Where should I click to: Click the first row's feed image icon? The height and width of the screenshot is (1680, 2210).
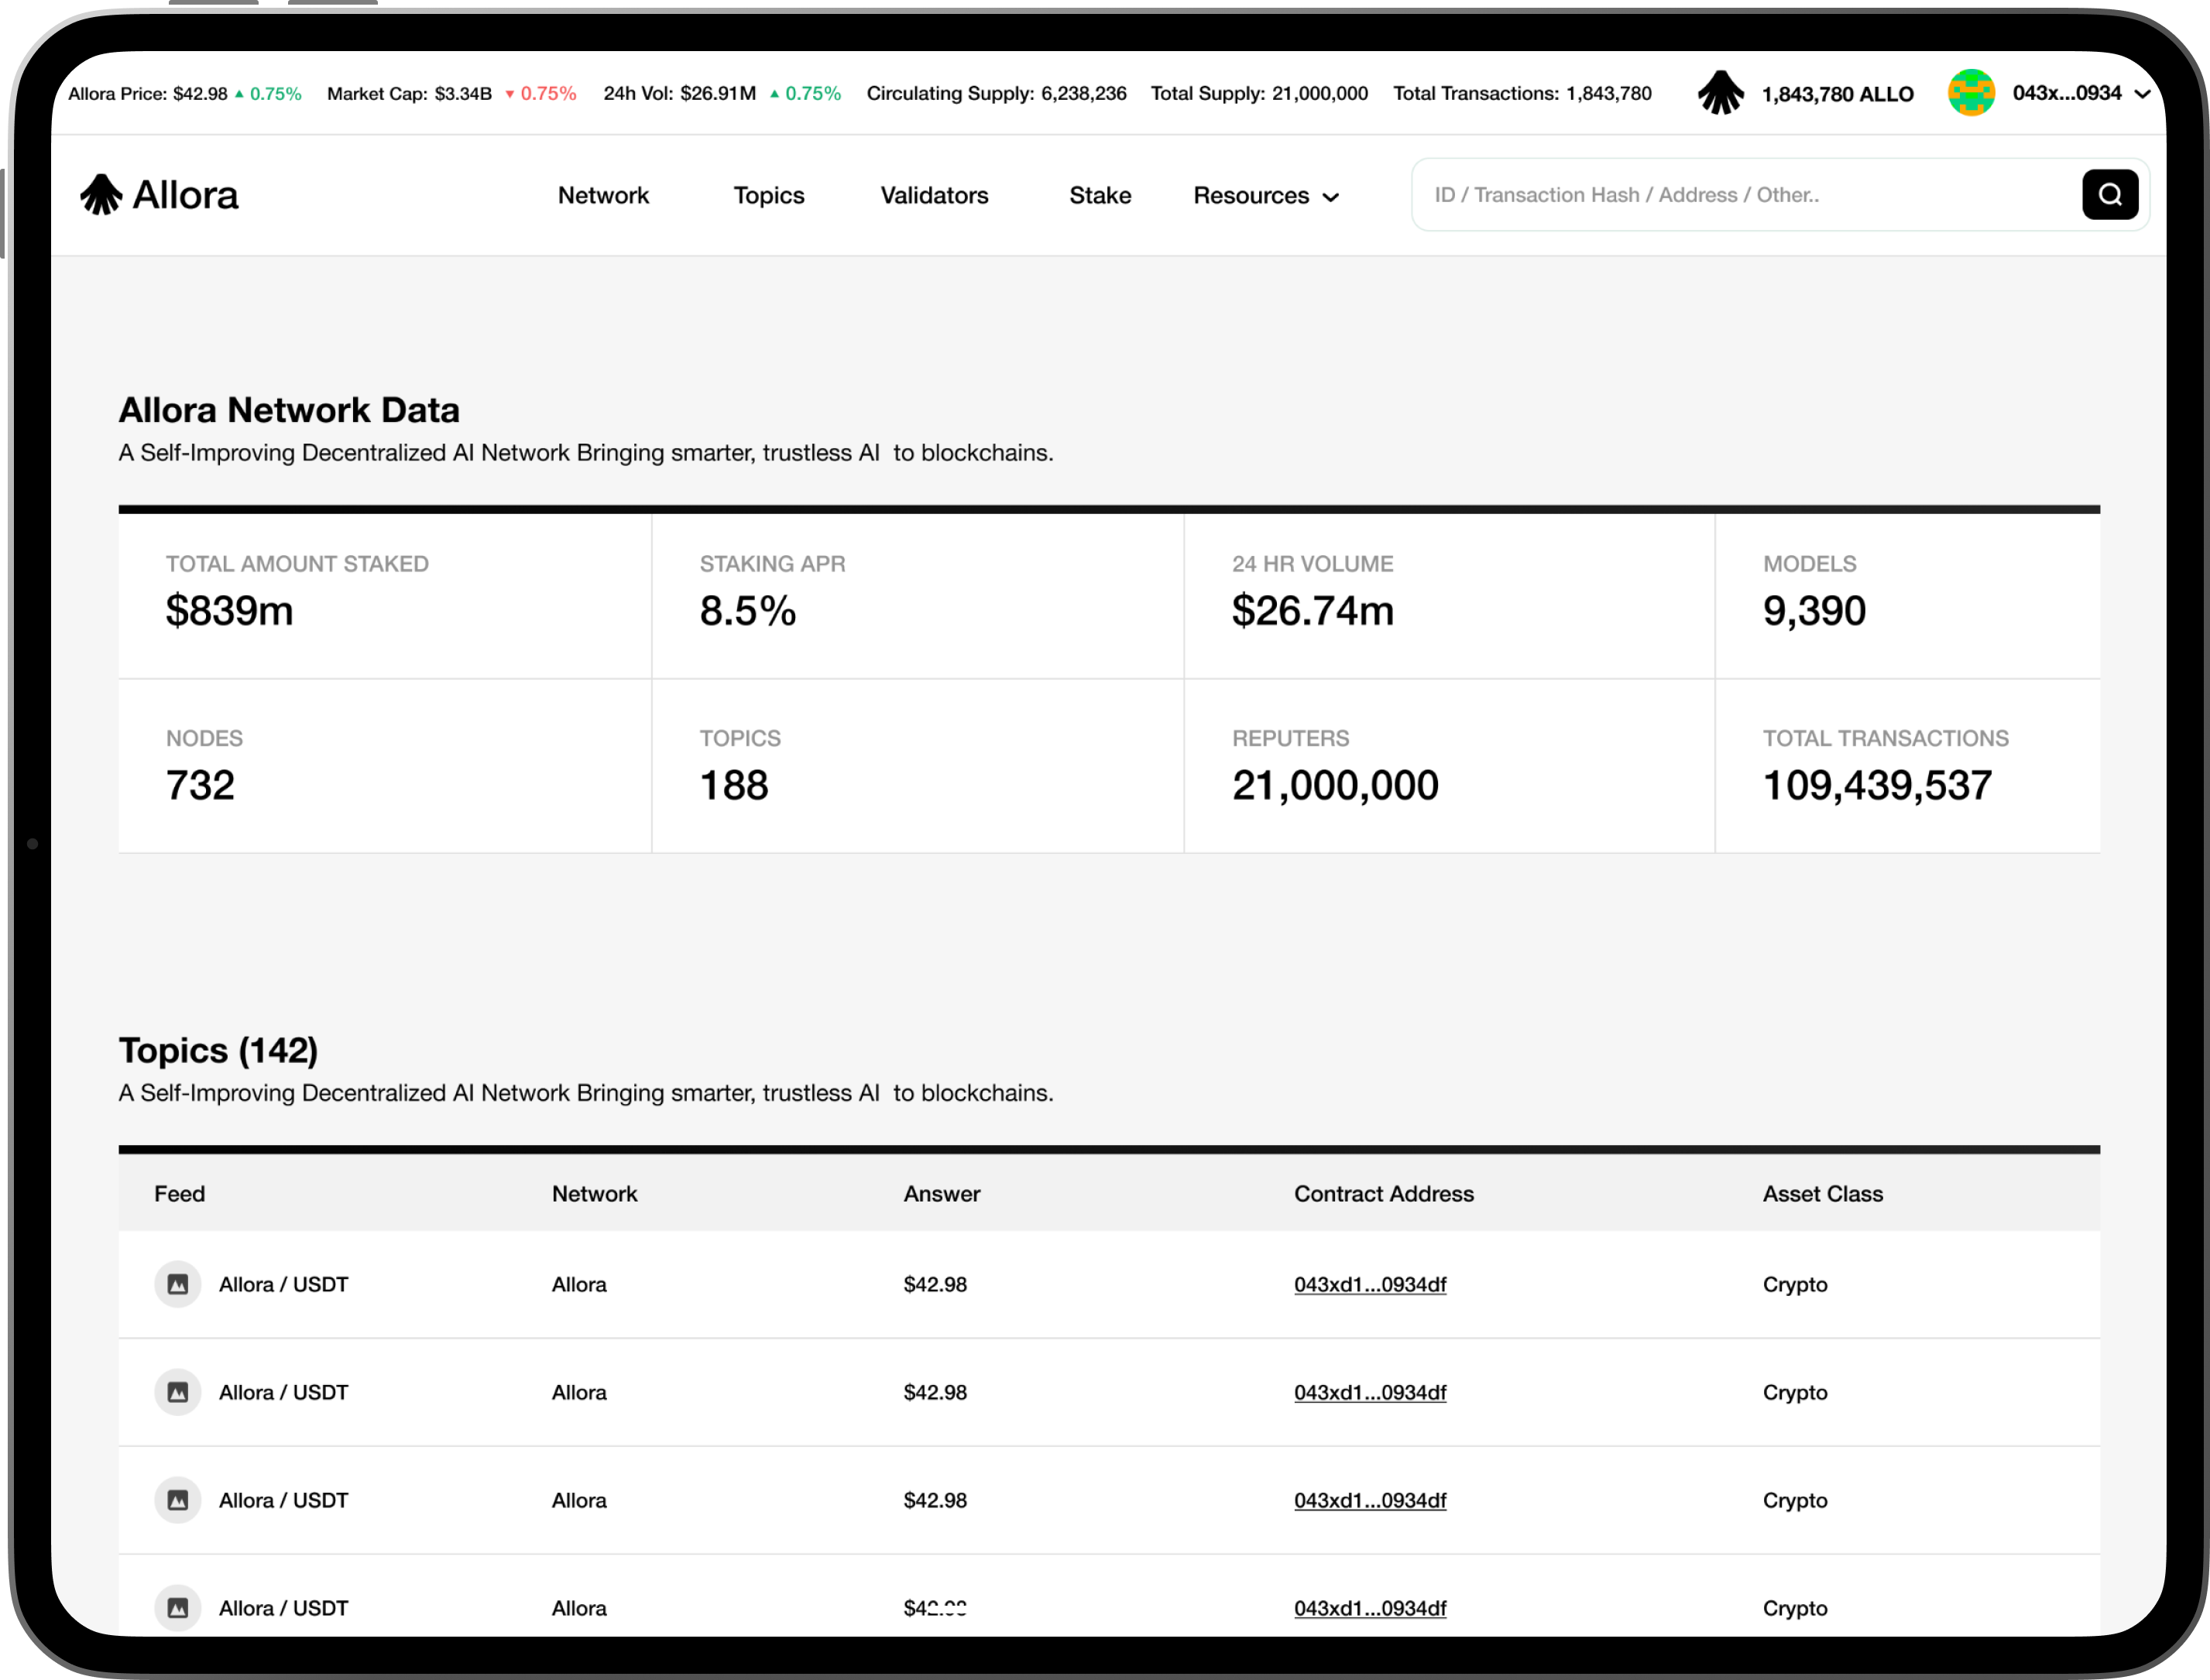coord(178,1284)
